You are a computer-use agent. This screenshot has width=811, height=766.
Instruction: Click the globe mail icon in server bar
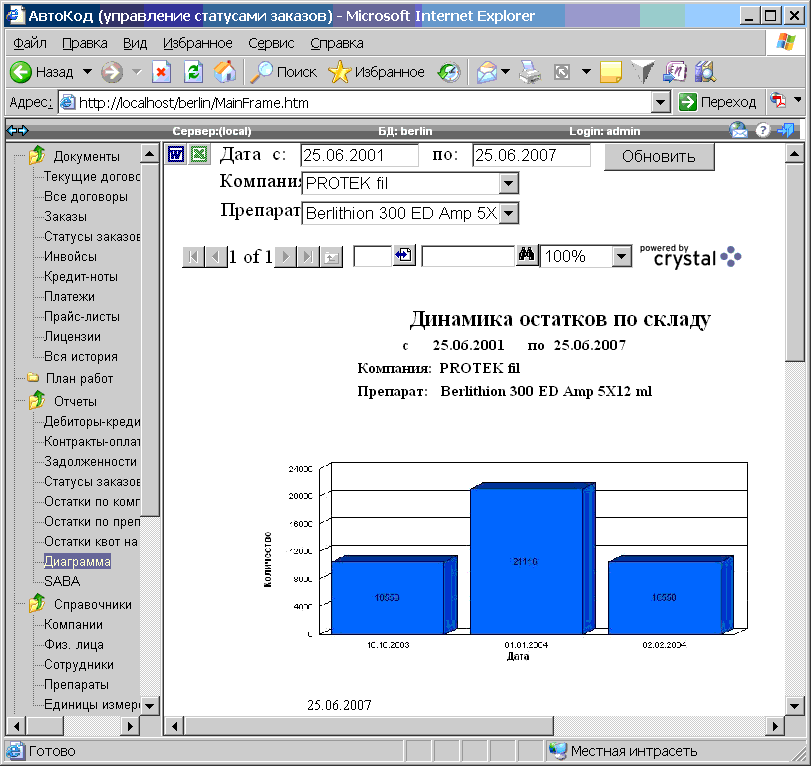738,130
